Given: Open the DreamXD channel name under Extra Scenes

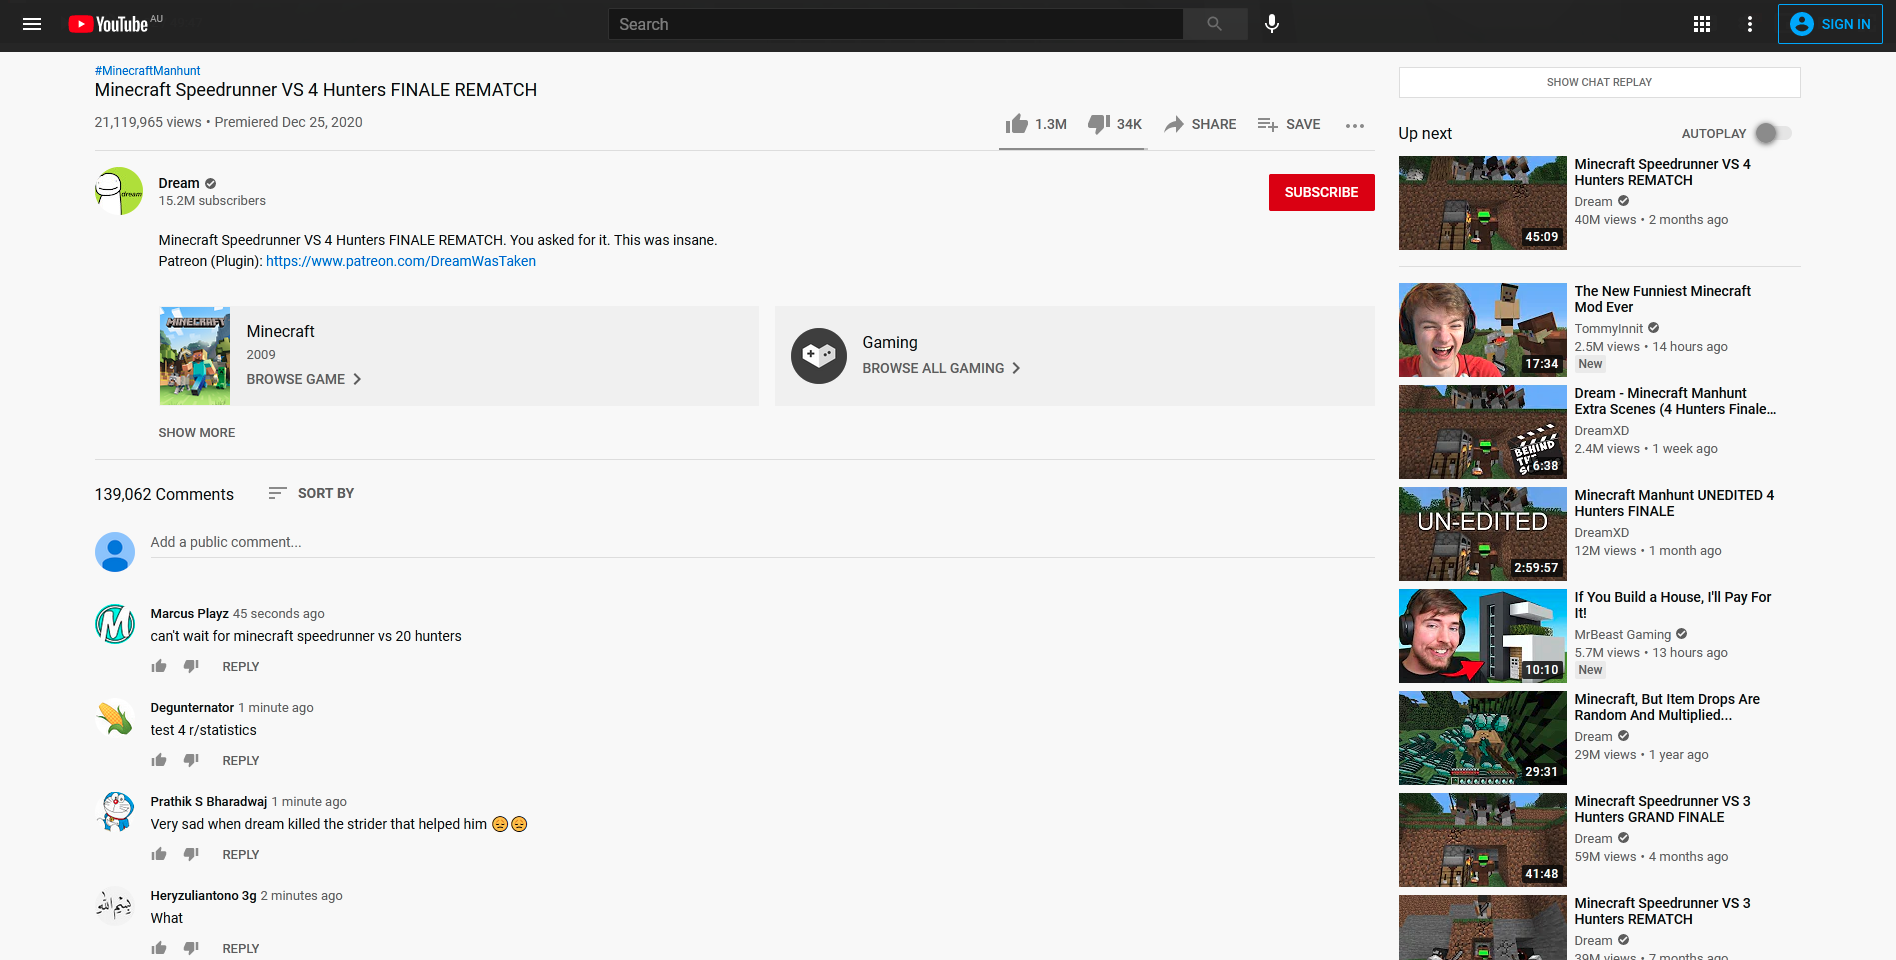Looking at the screenshot, I should click(1601, 431).
